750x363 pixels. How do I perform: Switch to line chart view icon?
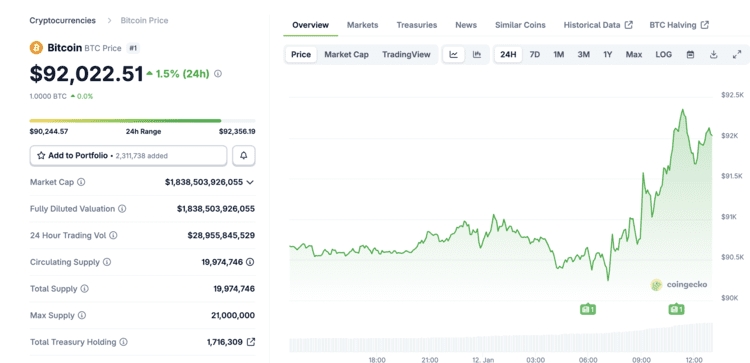click(x=453, y=55)
